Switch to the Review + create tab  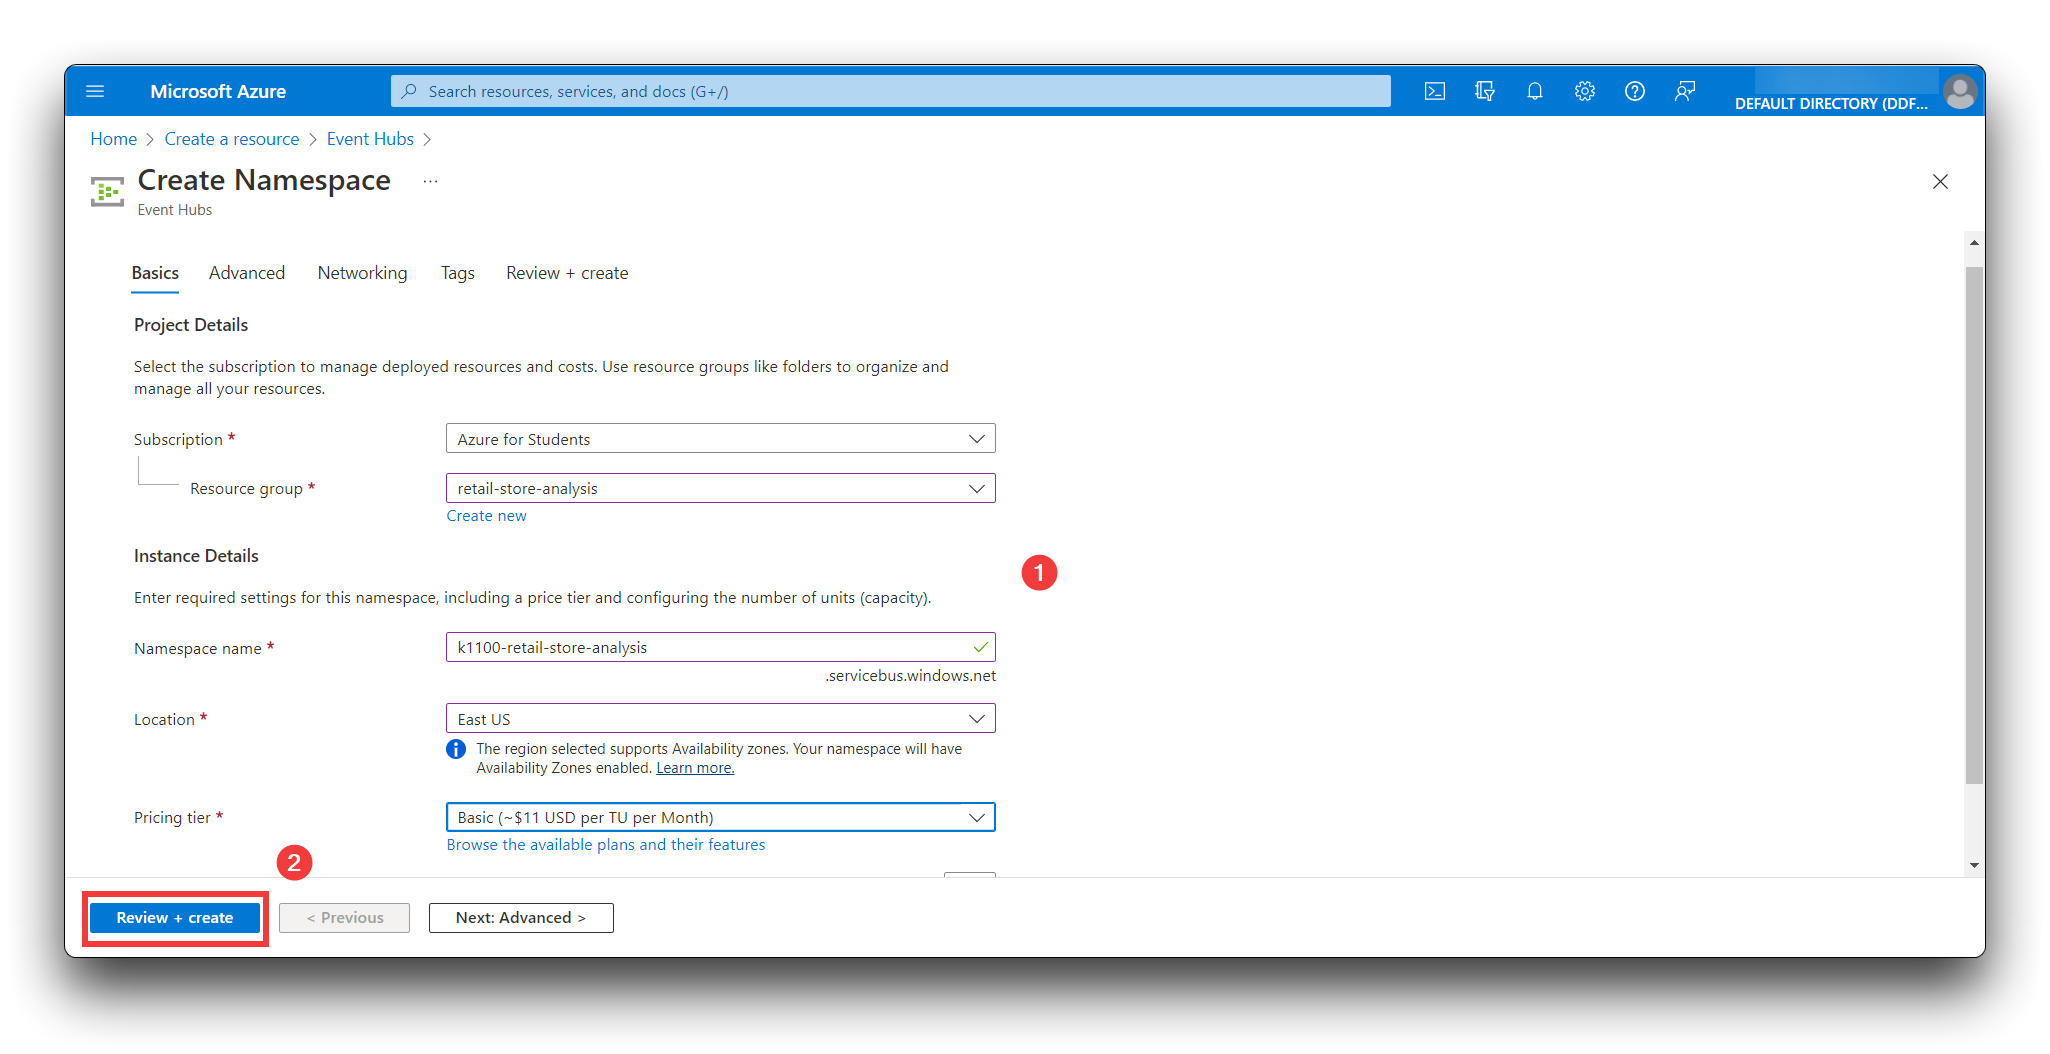(567, 273)
